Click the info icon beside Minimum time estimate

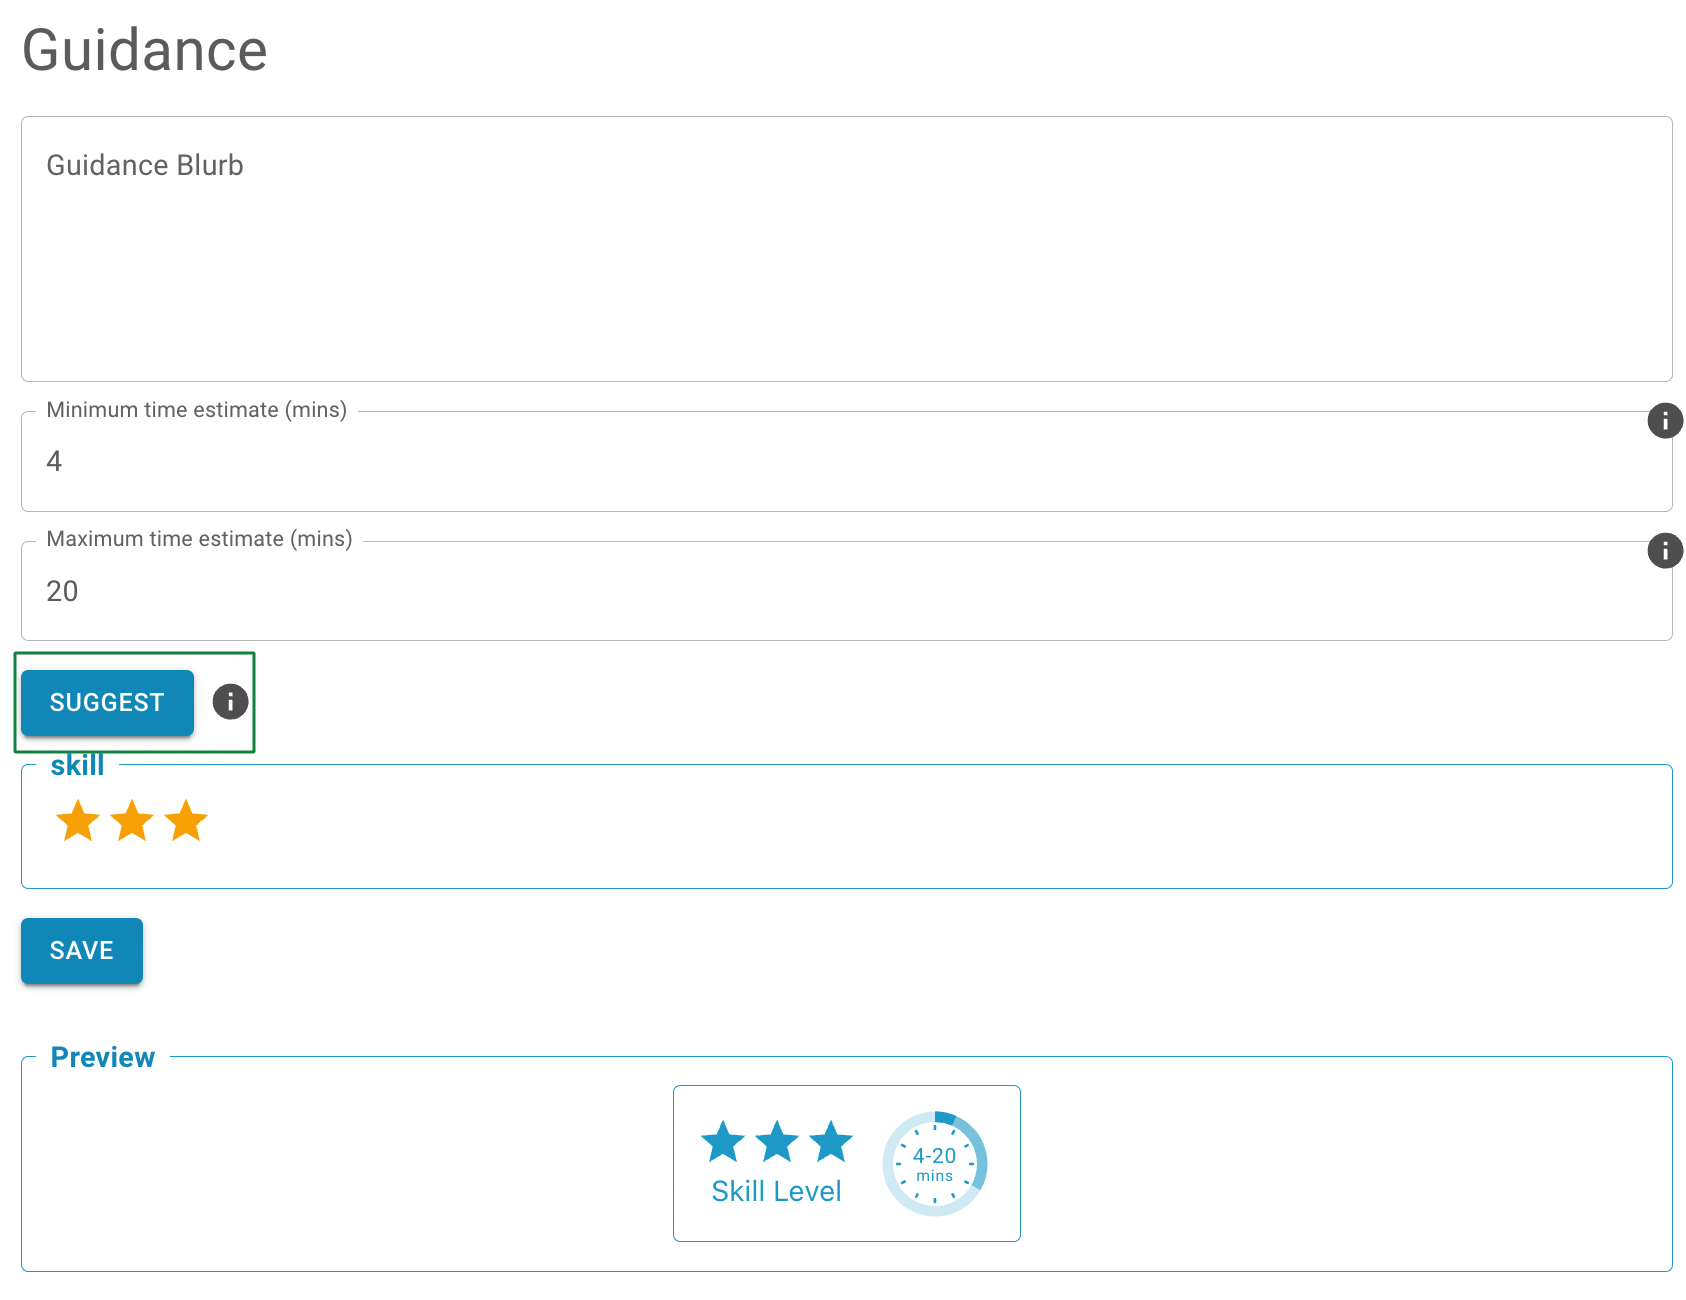coord(1665,421)
